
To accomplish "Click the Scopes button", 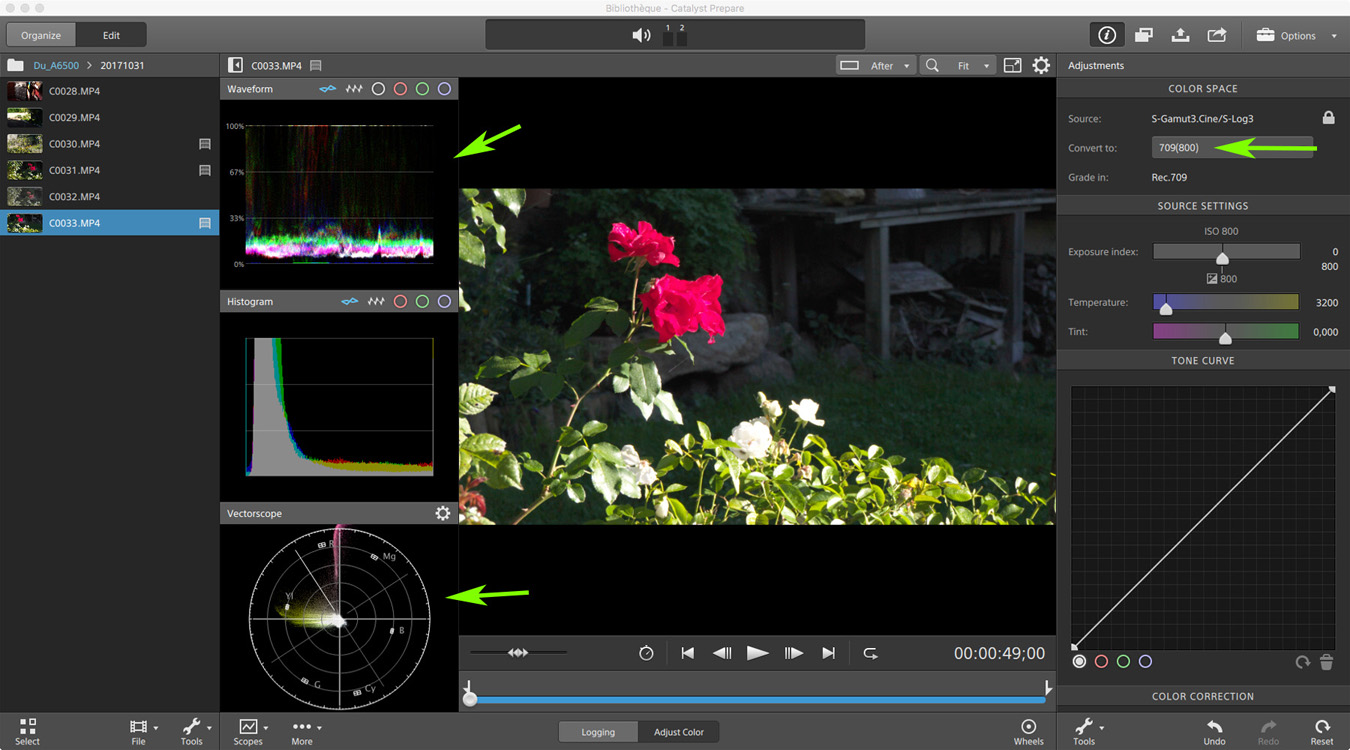I will pyautogui.click(x=248, y=731).
